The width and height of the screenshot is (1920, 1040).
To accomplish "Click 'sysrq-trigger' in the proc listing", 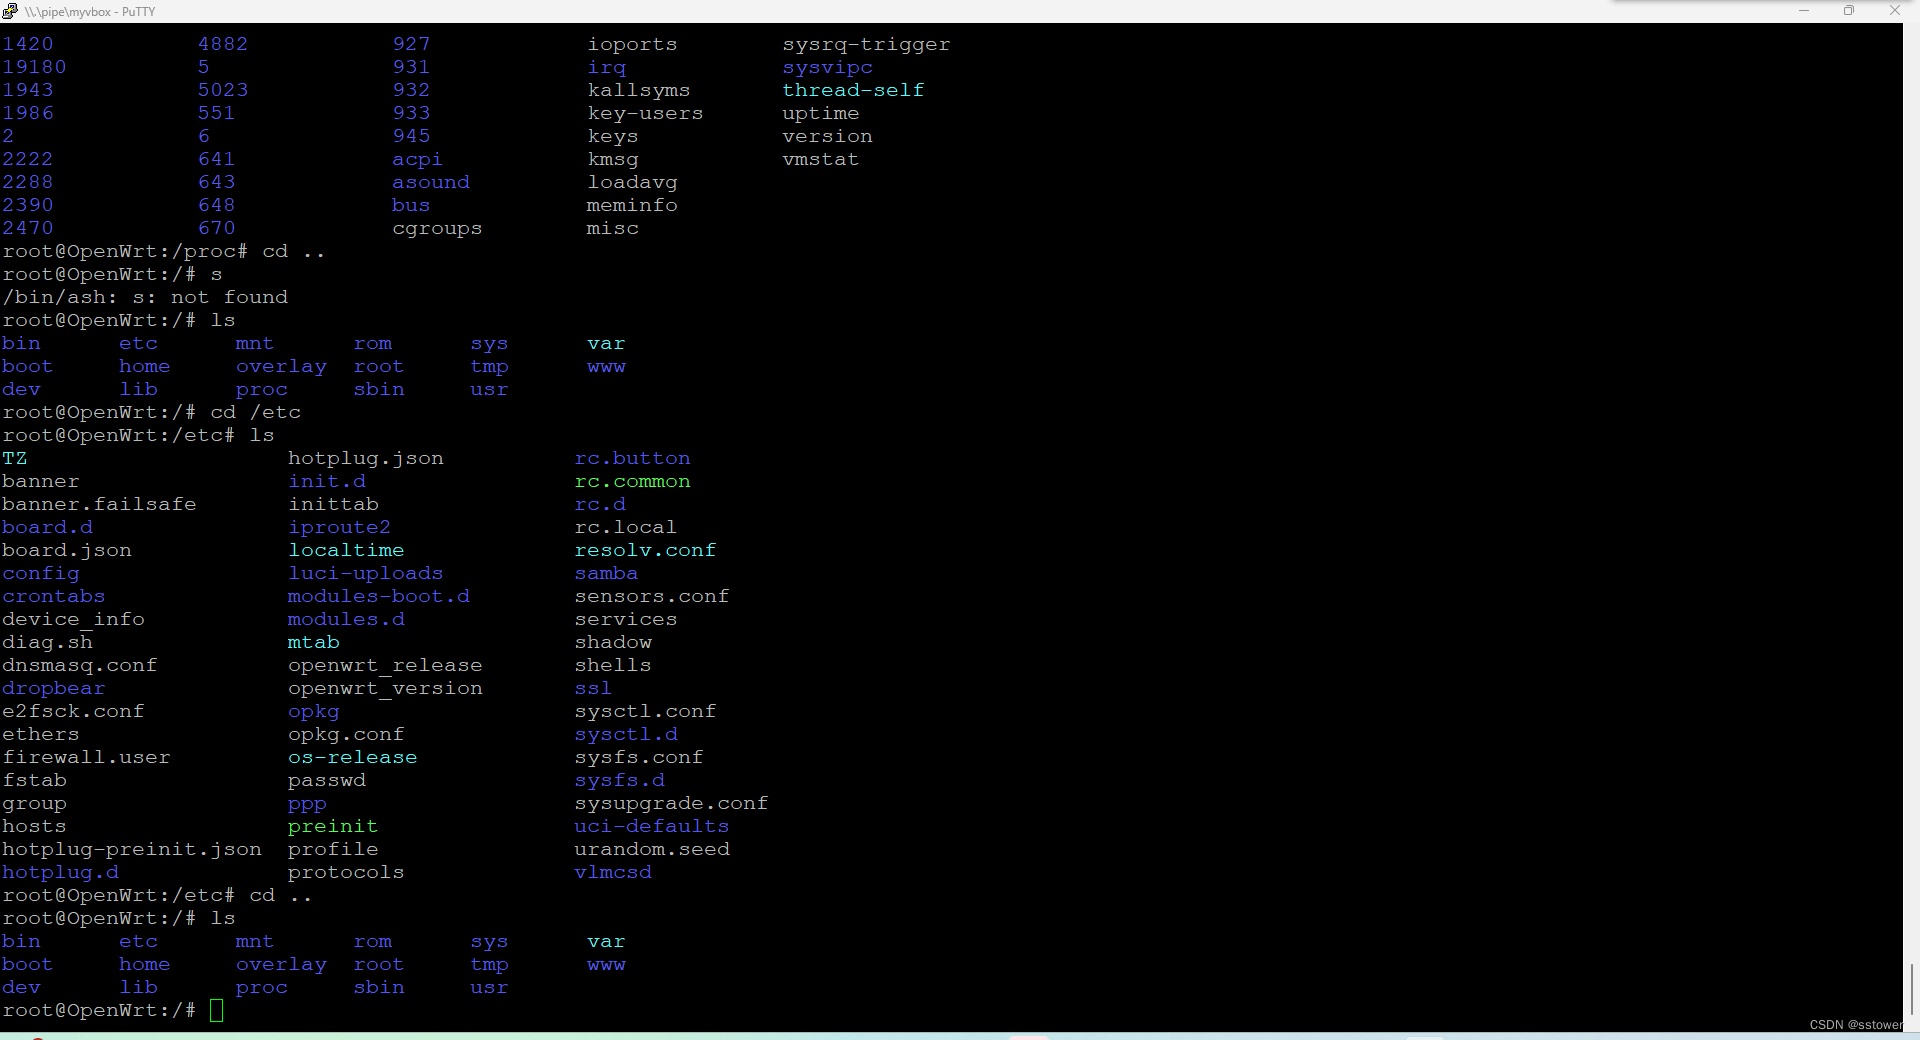I will click(866, 44).
